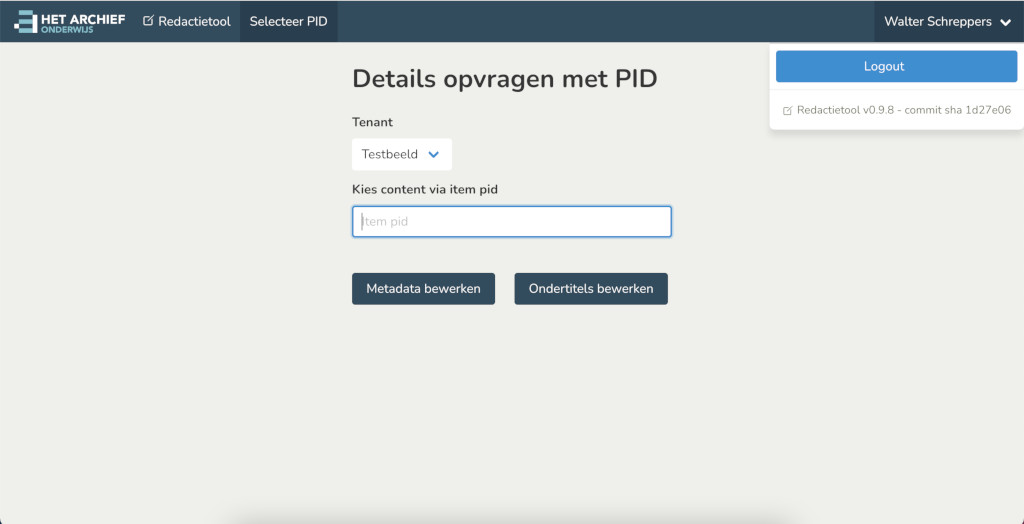
Task: Click the Metadata bewerken button
Action: tap(423, 289)
